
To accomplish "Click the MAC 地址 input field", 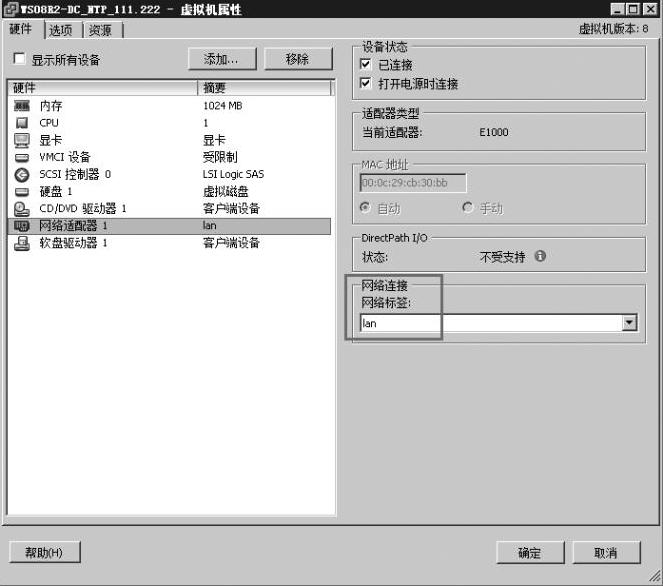I will point(413,183).
